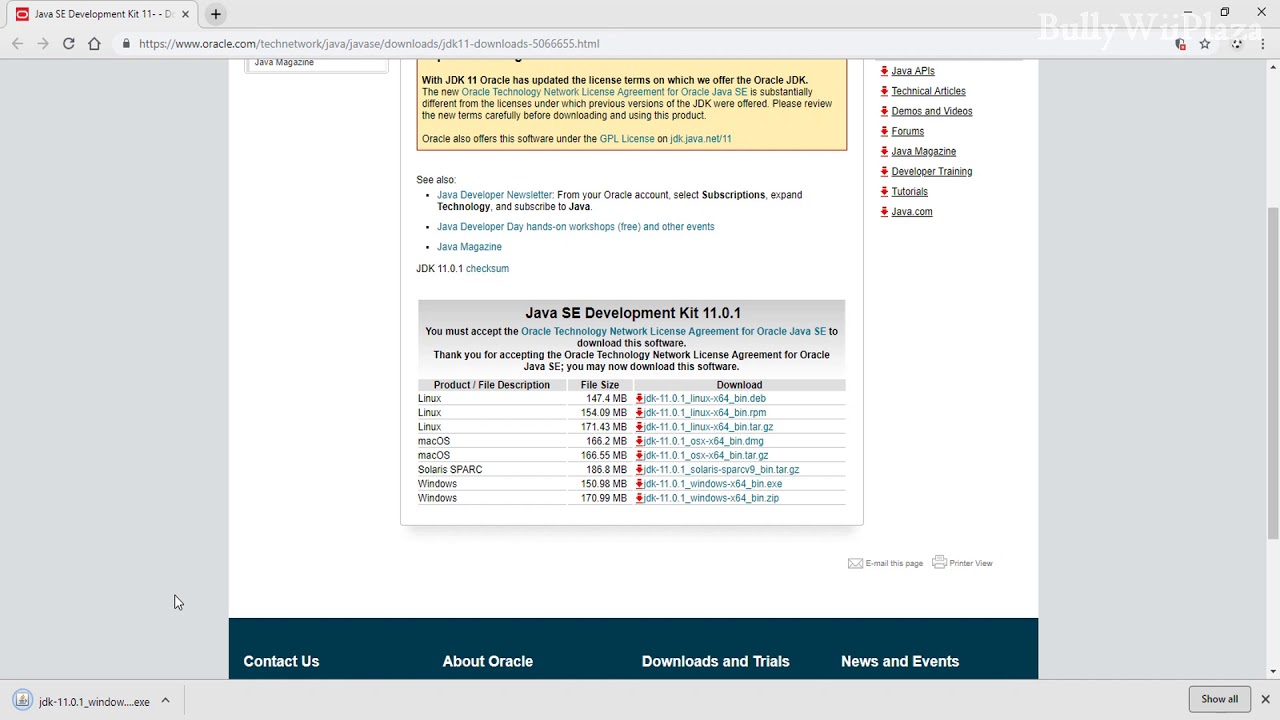1280x720 pixels.
Task: Open the Chrome three-dot menu
Action: click(1264, 44)
